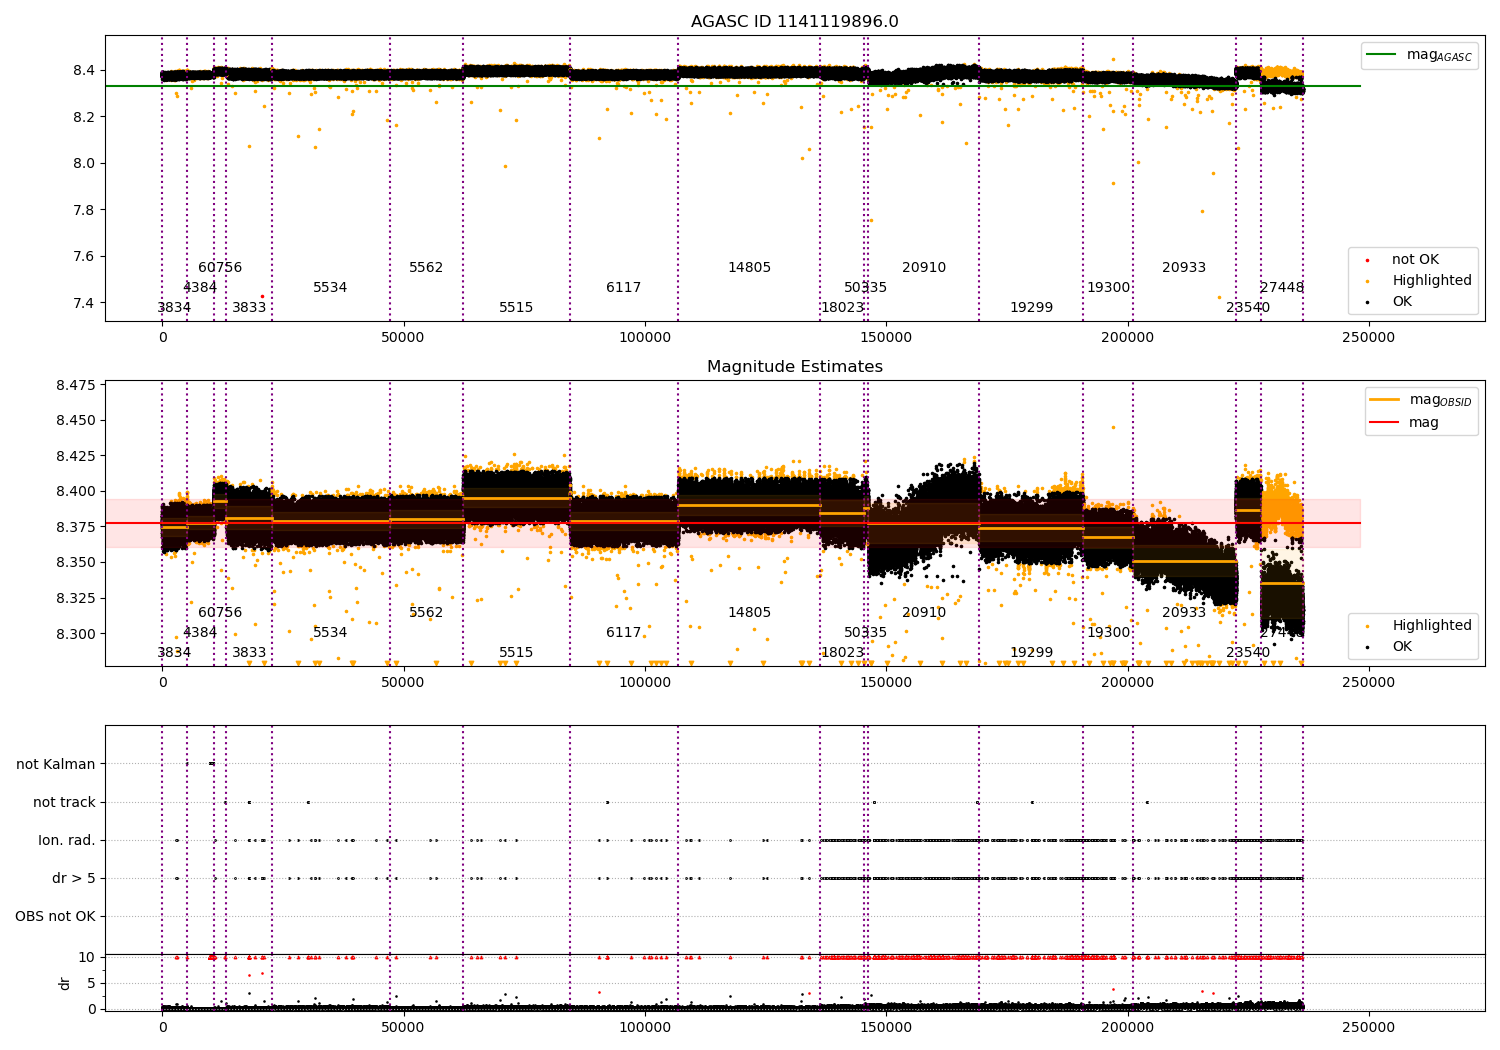The image size is (1500, 1050).
Task: Click the green mag AGASC legend line
Action: tap(1381, 54)
